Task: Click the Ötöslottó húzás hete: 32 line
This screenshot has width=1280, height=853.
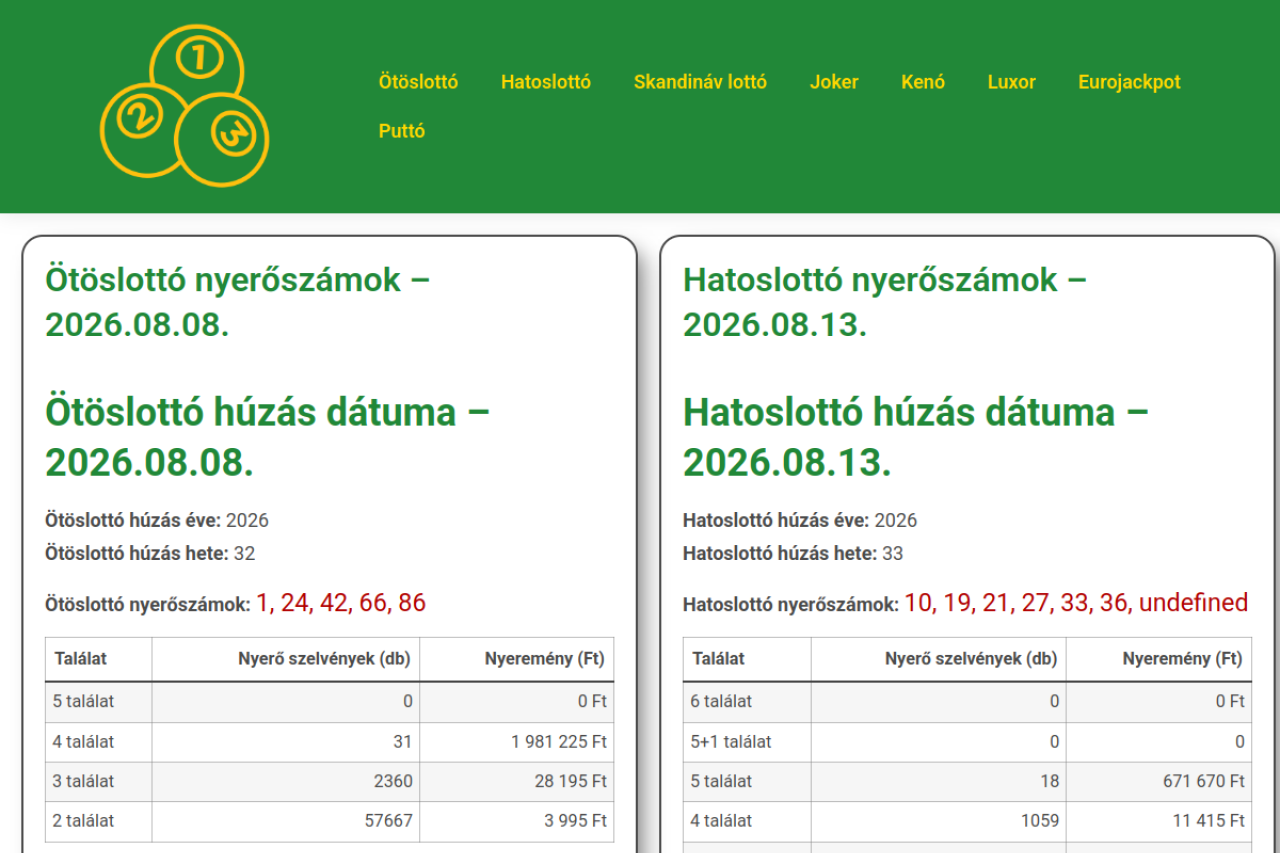Action: coord(150,553)
